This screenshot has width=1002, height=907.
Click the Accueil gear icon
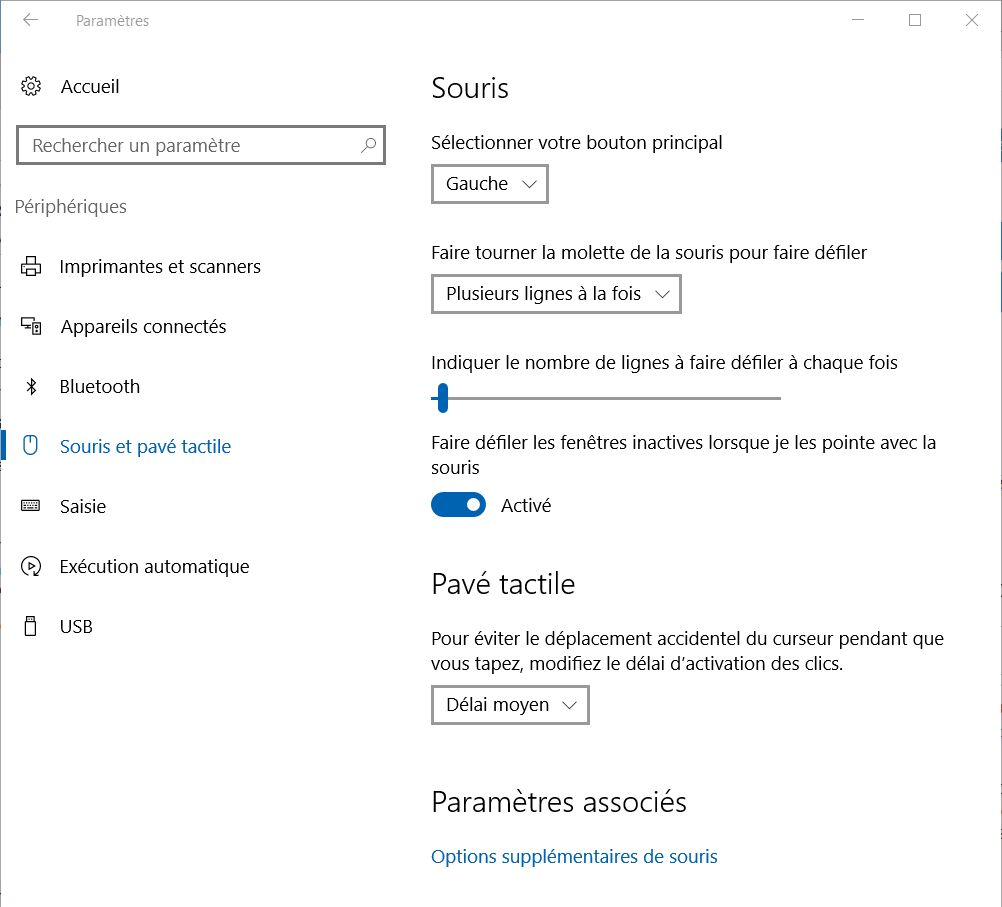point(31,87)
